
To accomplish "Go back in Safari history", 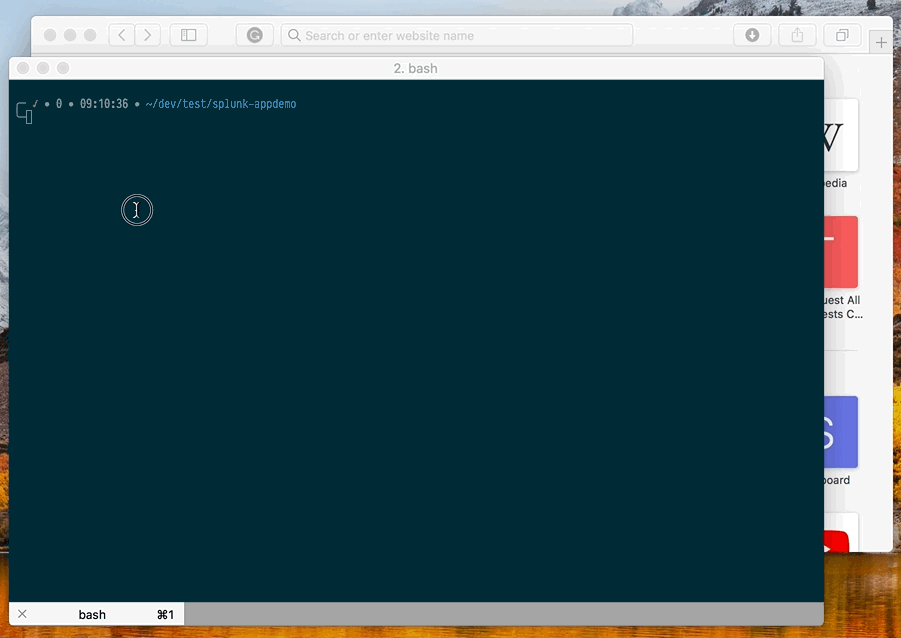I will 122,35.
